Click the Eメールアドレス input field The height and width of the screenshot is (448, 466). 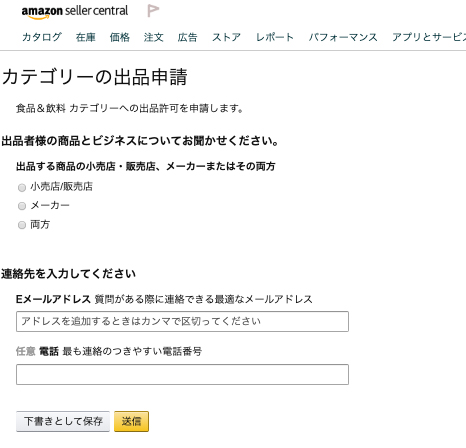click(182, 321)
